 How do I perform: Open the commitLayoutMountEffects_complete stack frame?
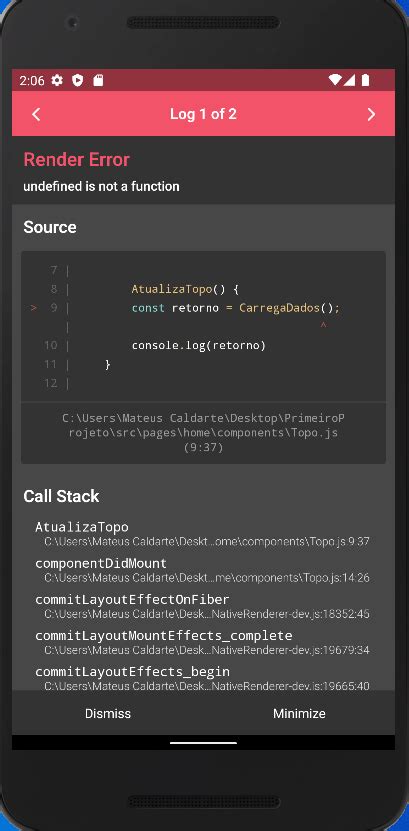coord(202,642)
